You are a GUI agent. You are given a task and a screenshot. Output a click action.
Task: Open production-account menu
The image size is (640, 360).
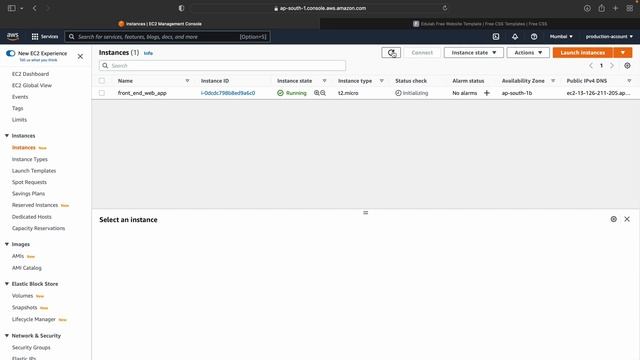(x=609, y=37)
